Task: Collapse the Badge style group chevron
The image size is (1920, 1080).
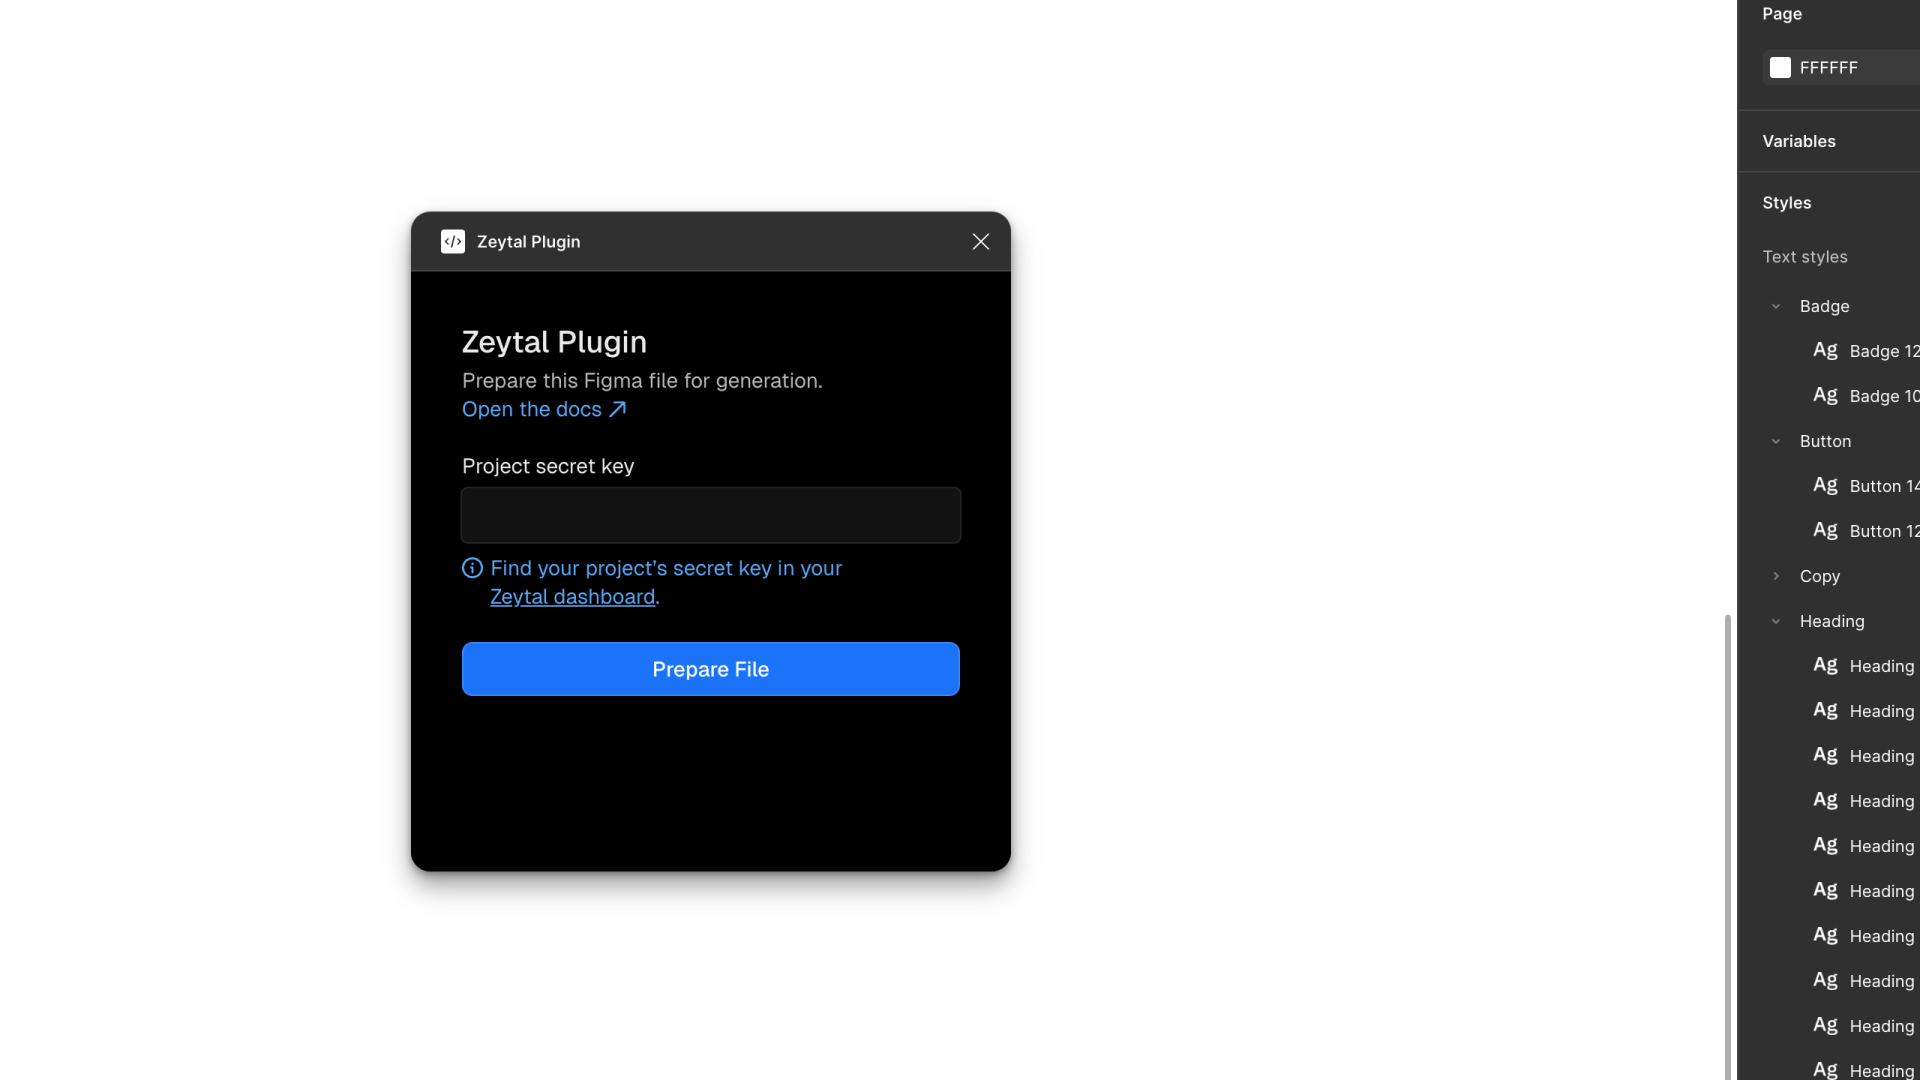Action: coord(1776,306)
